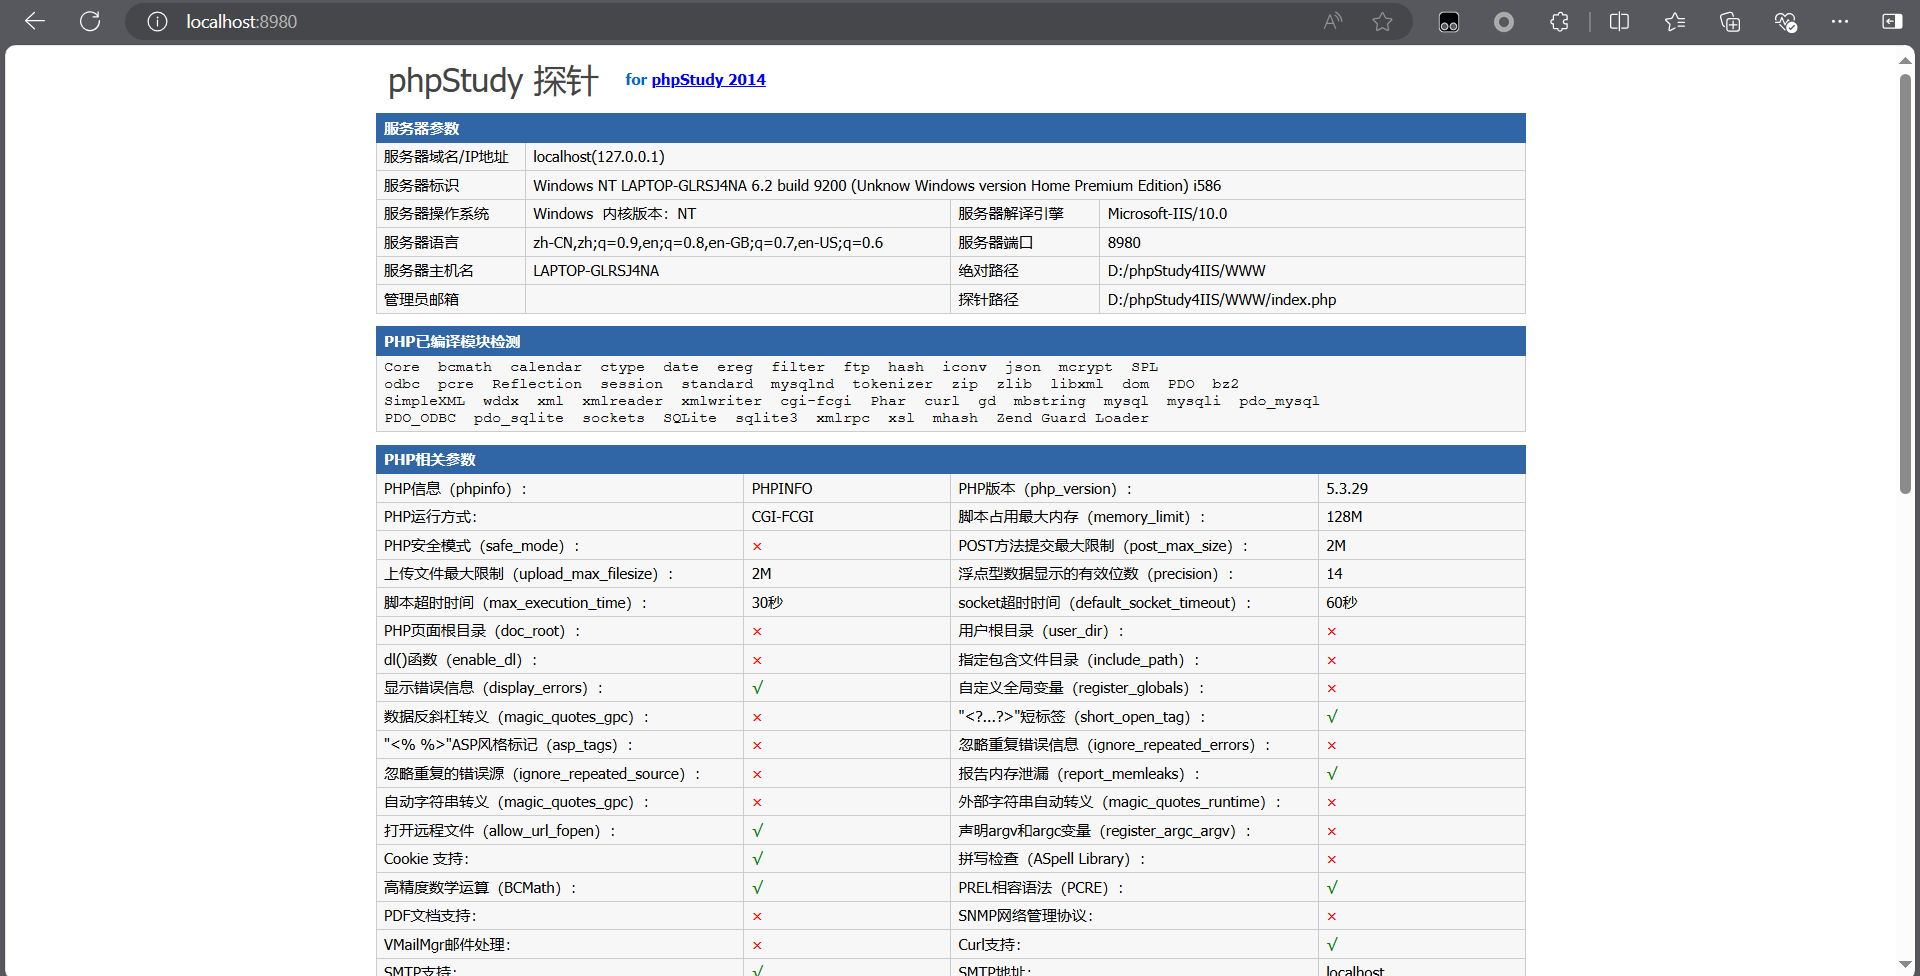1920x976 pixels.
Task: Add this page to favorites star
Action: (1382, 21)
